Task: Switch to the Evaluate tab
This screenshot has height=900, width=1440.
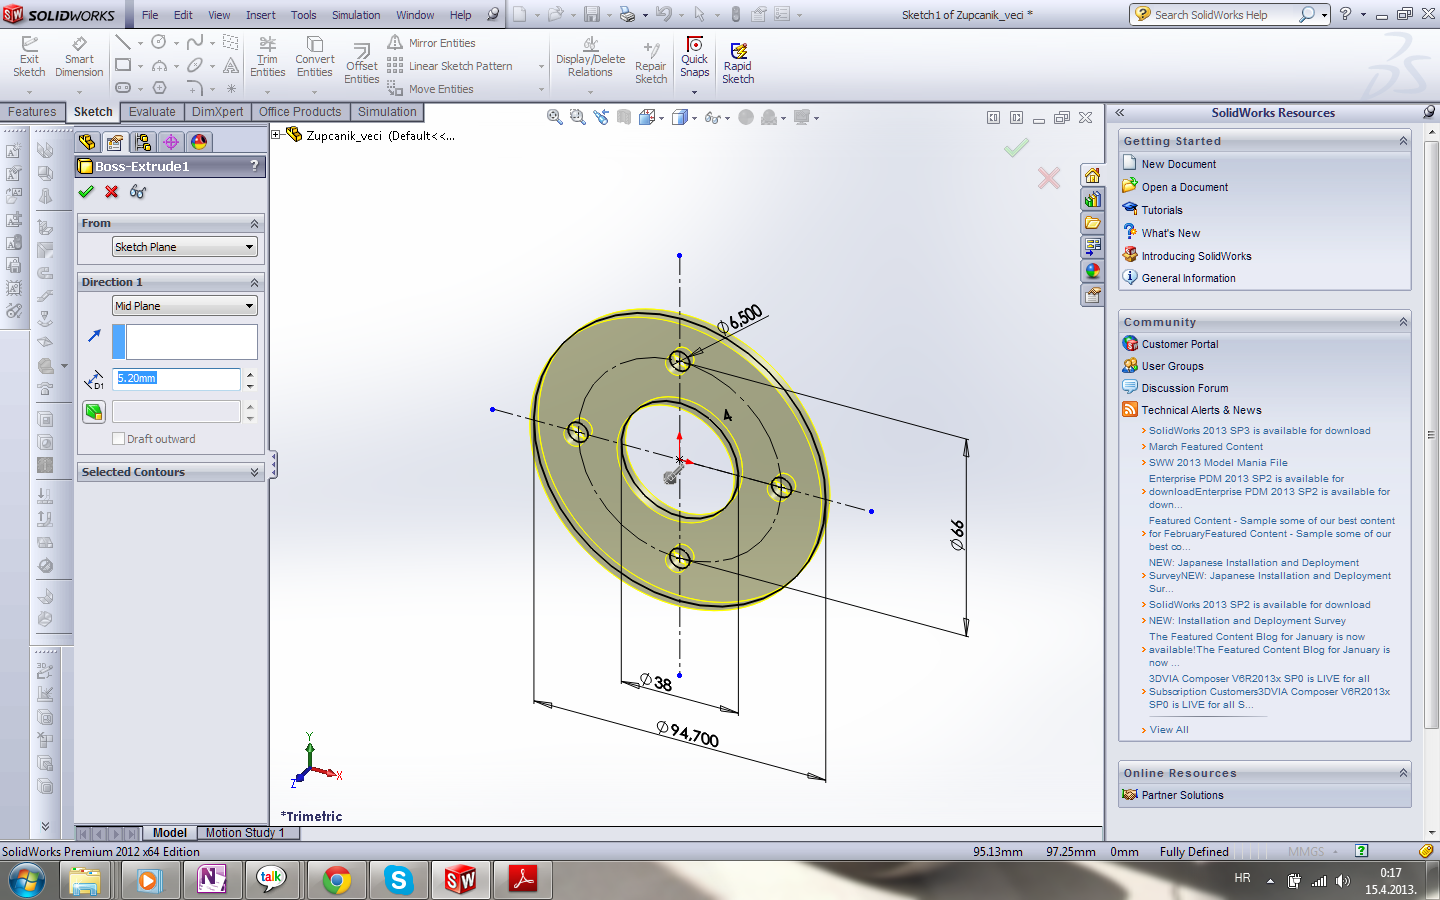Action: (152, 112)
